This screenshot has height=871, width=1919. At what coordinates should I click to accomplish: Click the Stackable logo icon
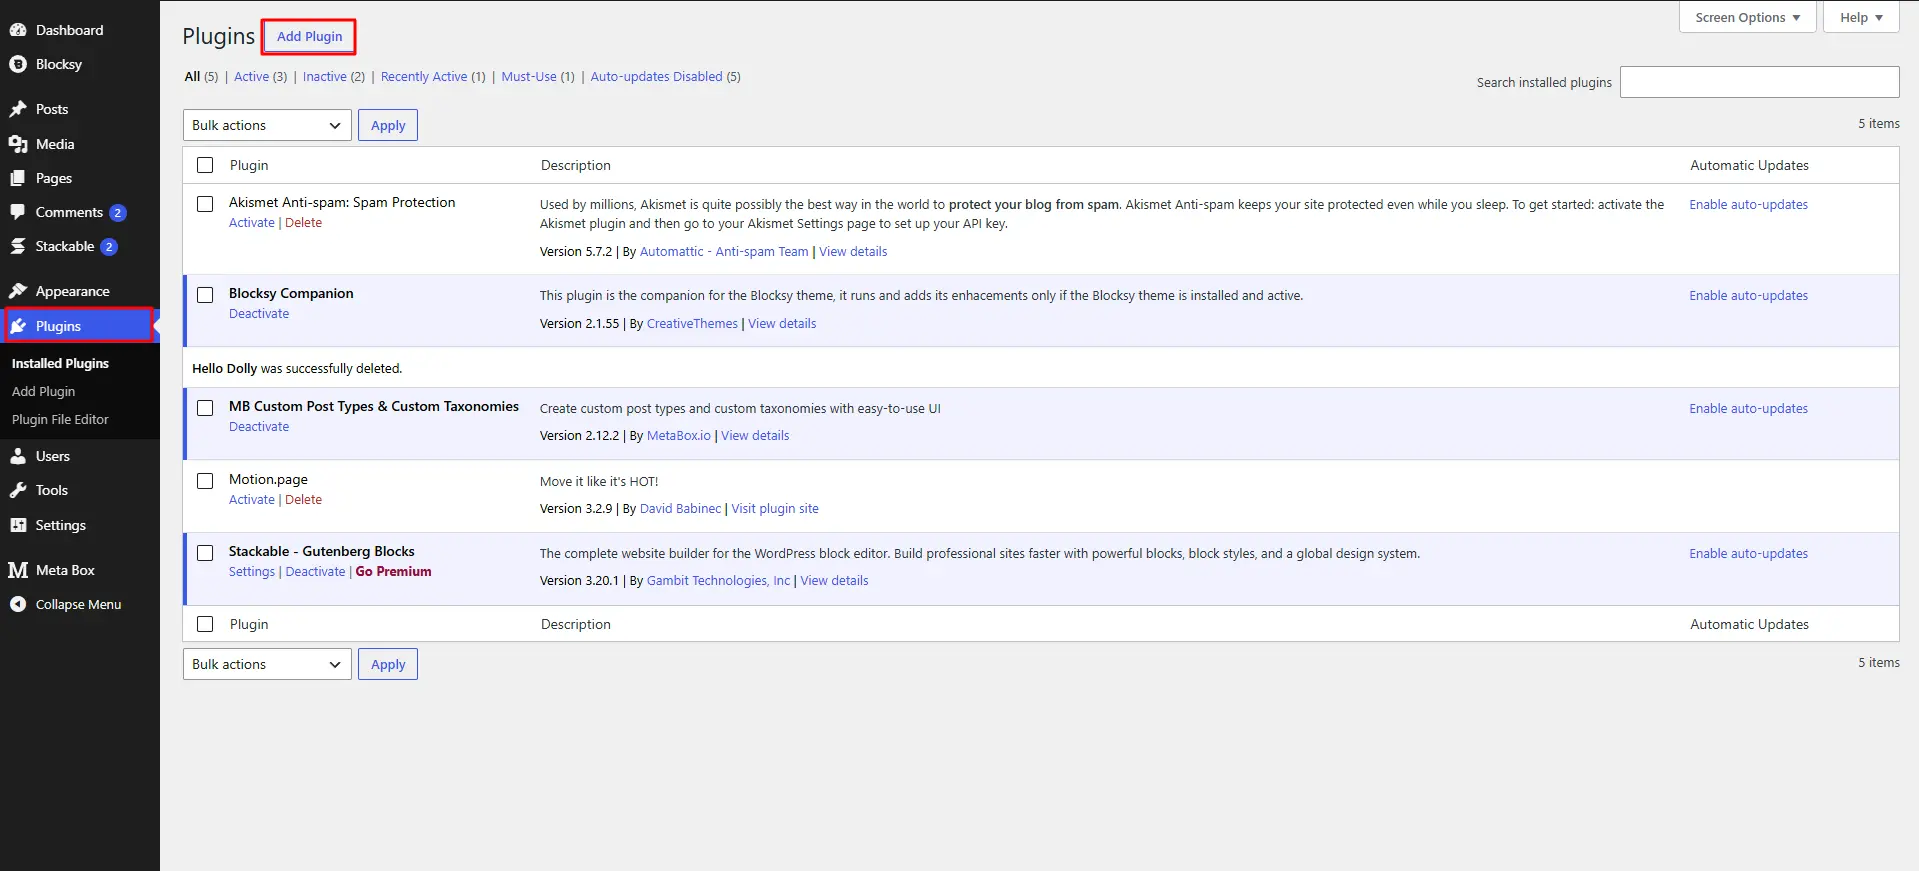pos(18,246)
